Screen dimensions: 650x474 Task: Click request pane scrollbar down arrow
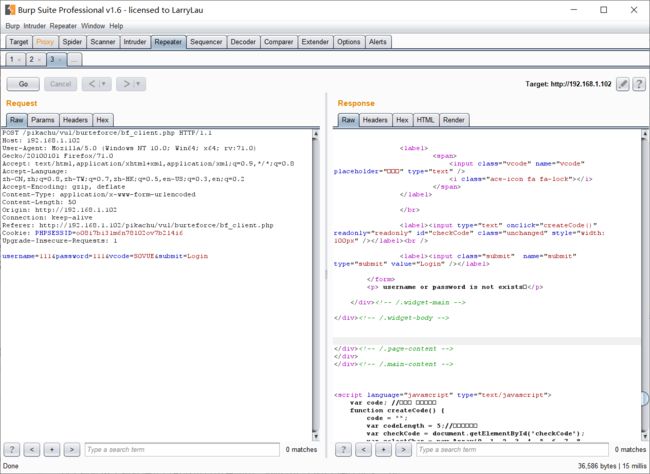[315, 436]
